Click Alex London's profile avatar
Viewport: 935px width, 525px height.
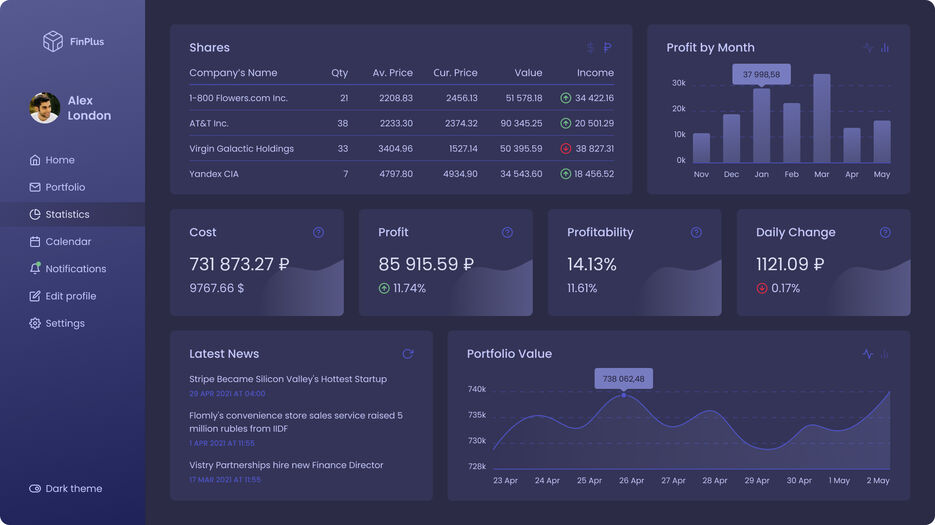[x=44, y=108]
